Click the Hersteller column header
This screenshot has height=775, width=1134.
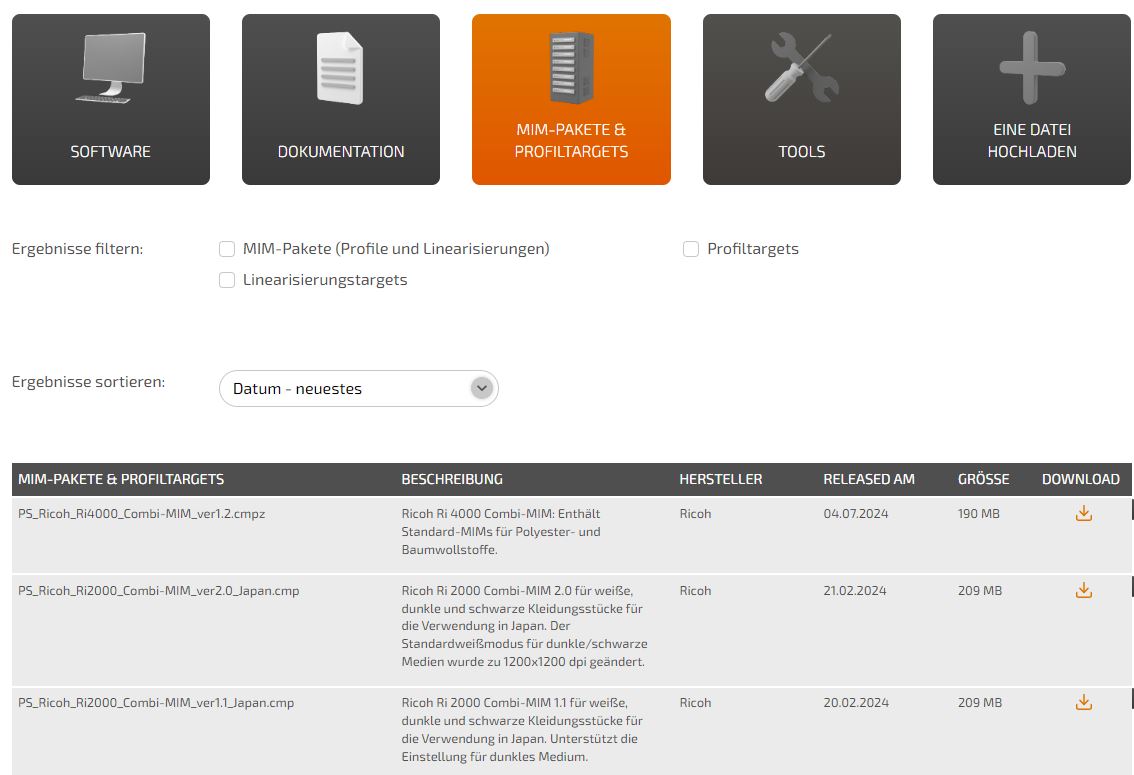720,480
